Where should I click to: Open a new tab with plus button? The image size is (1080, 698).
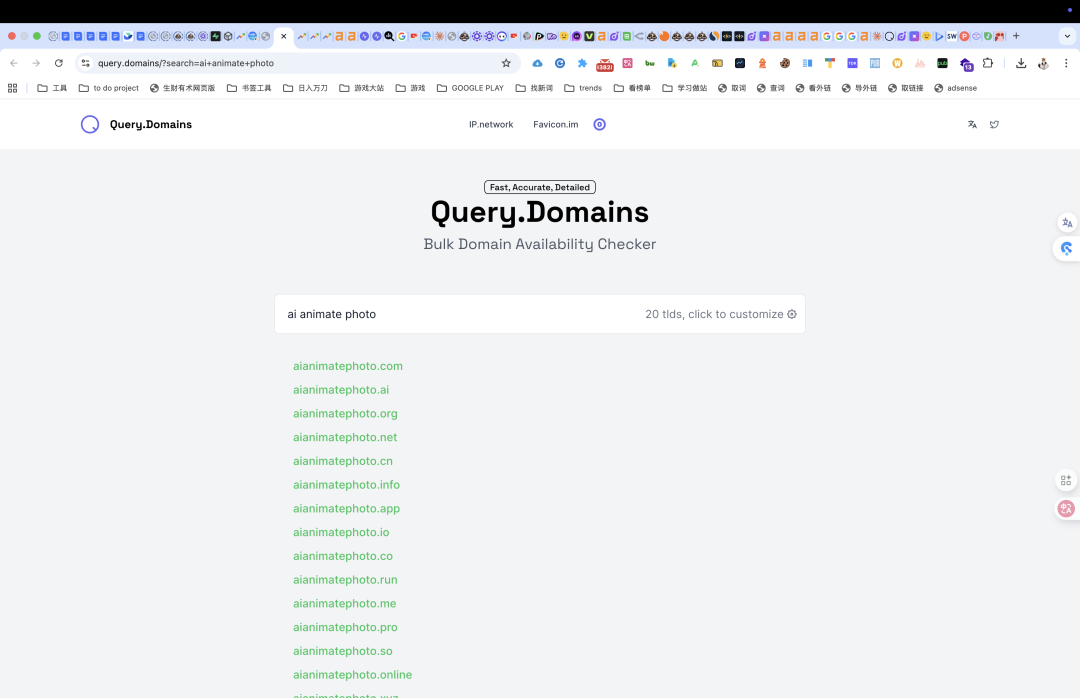coord(1016,37)
